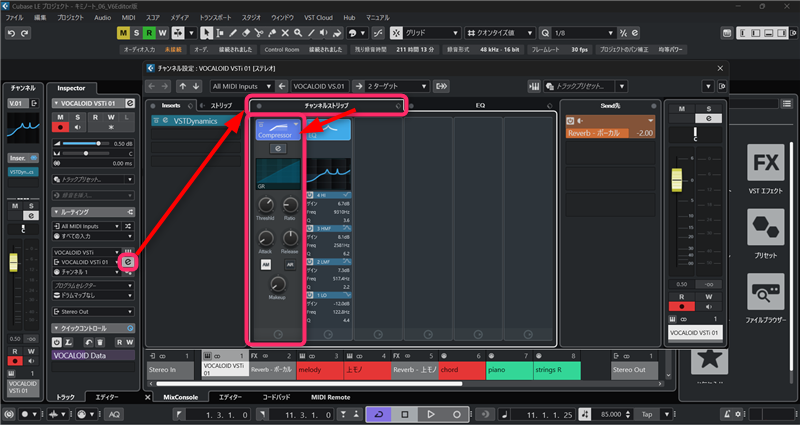This screenshot has width=800, height=425.
Task: Select the Play speaker tool
Action: click(324, 33)
